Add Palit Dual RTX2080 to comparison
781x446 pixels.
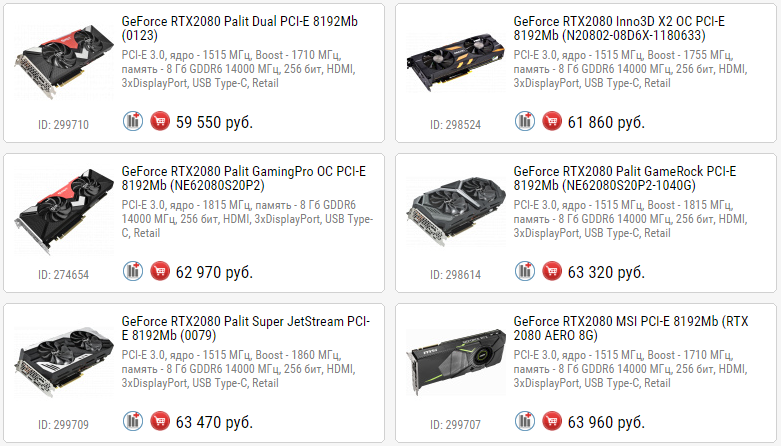pos(133,122)
